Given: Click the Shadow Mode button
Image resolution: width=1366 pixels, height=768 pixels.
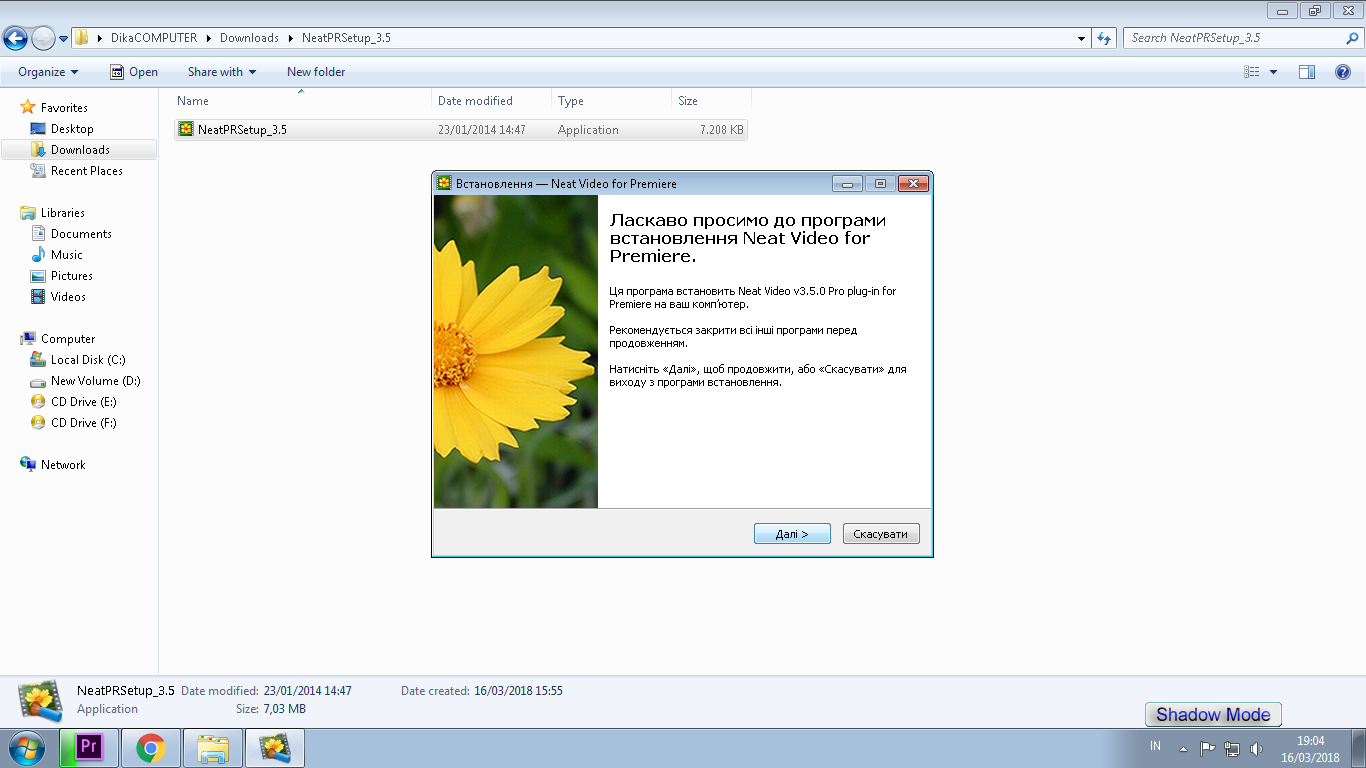Looking at the screenshot, I should click(x=1213, y=714).
